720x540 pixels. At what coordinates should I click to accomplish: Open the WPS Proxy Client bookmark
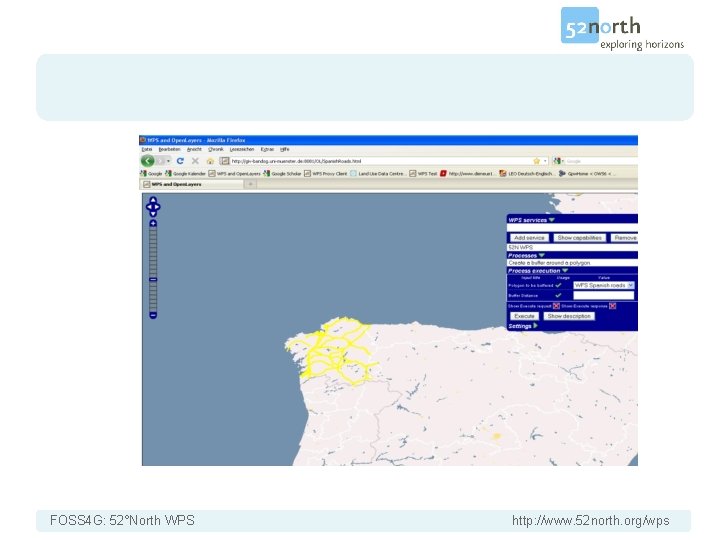326,174
